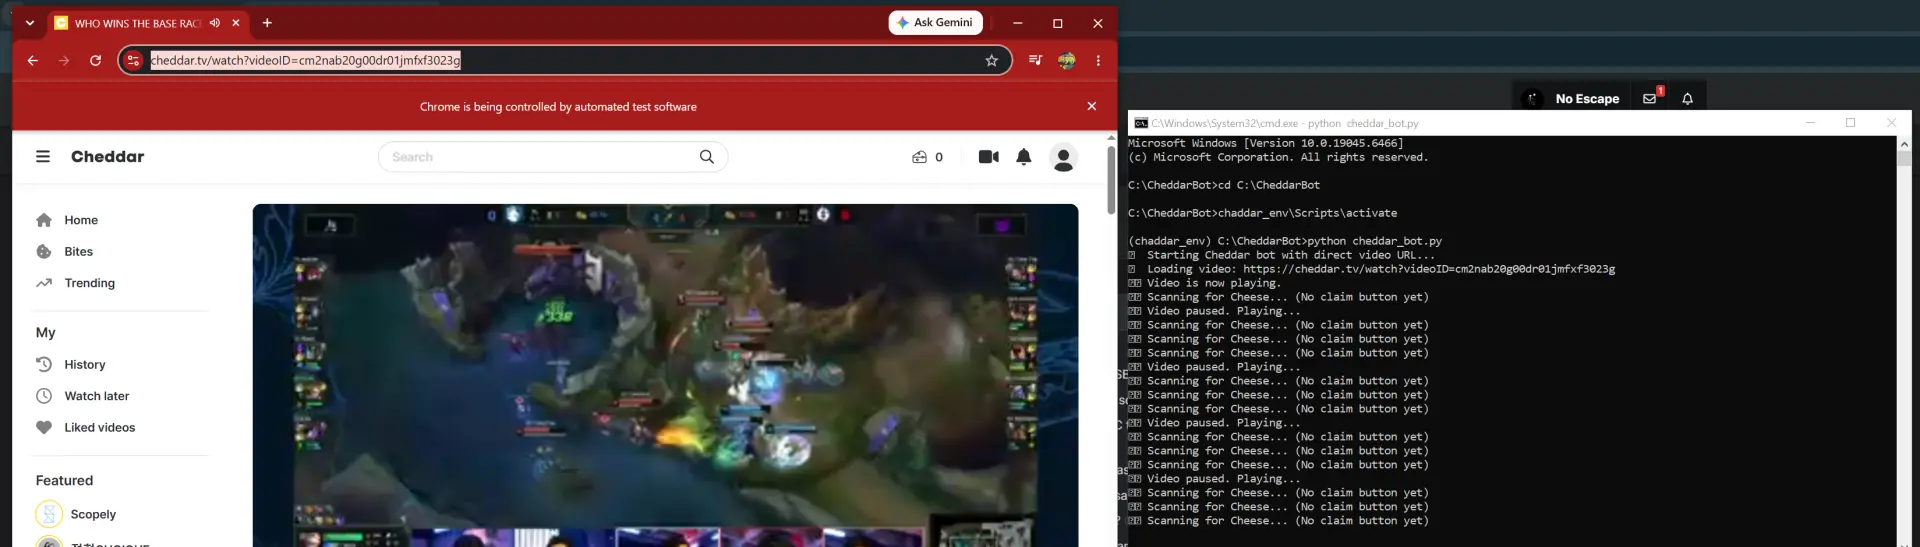Click the History clock icon
The image size is (1920, 547).
click(x=44, y=365)
